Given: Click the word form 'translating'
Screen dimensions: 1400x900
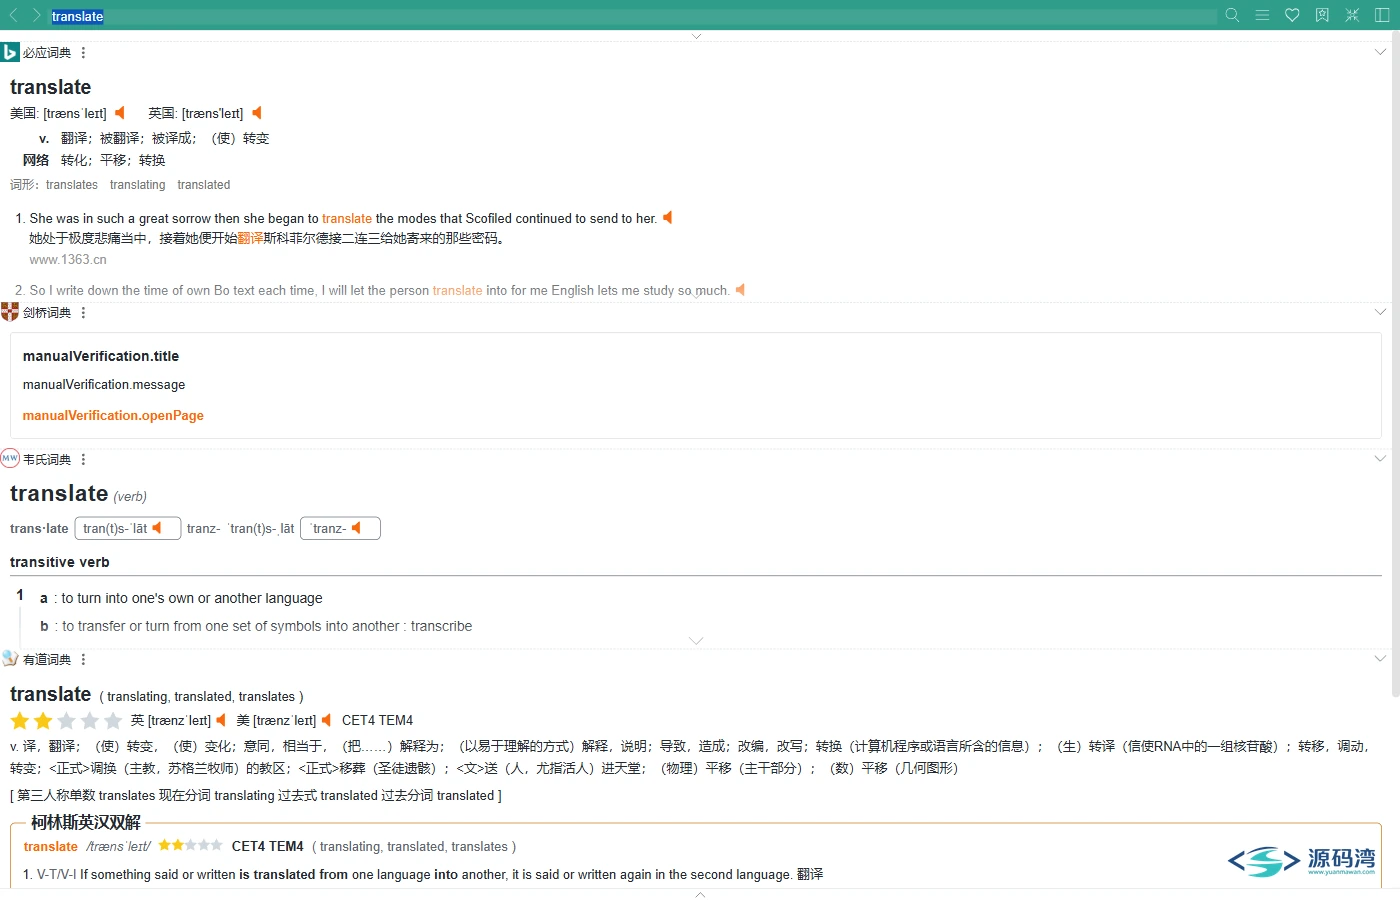Looking at the screenshot, I should (x=138, y=185).
